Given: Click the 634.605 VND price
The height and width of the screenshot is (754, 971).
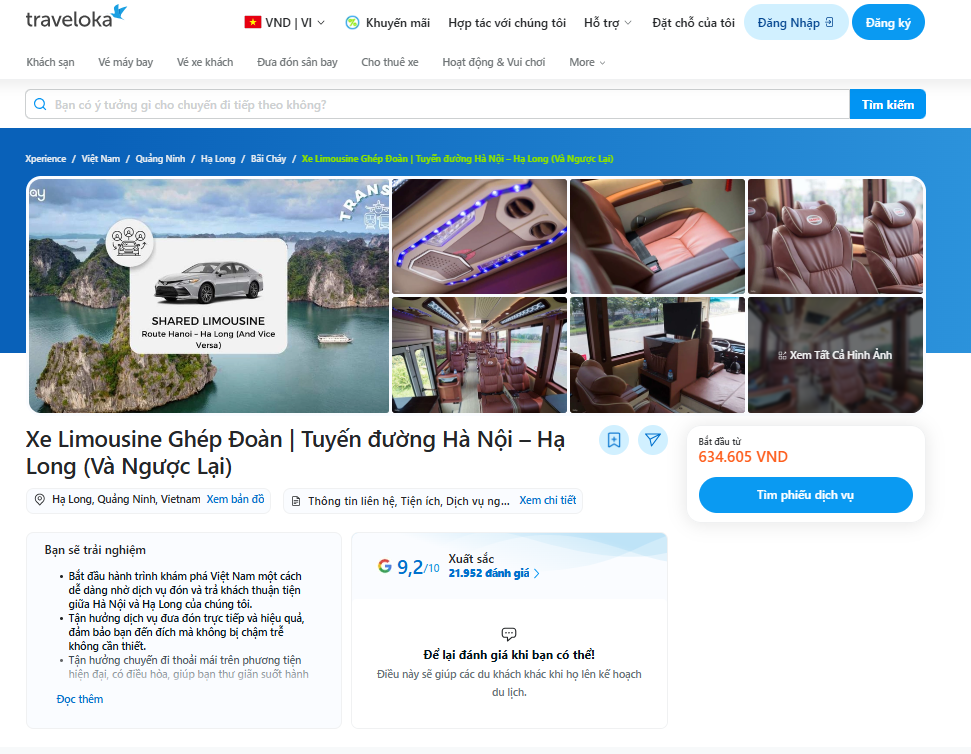Looking at the screenshot, I should pyautogui.click(x=743, y=457).
